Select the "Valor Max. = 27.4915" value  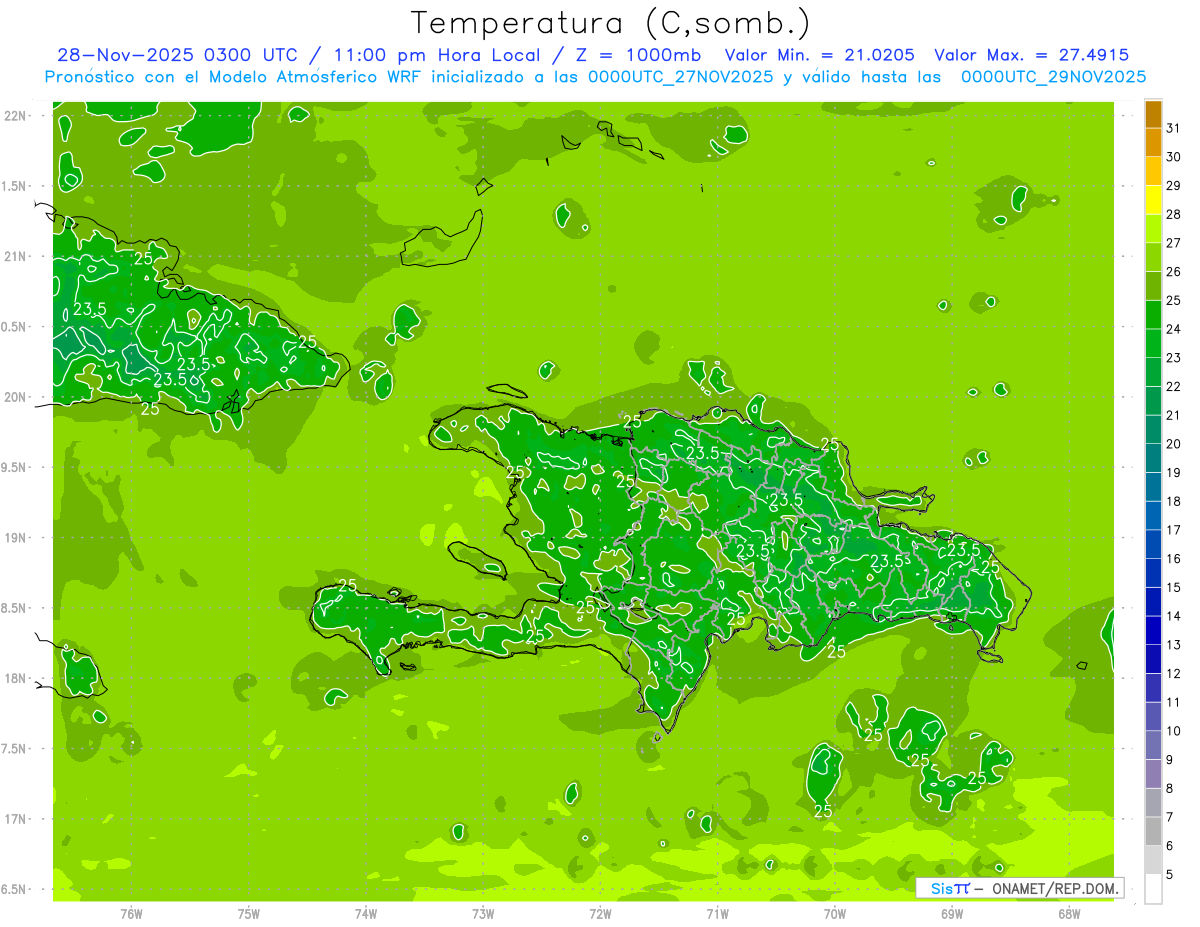point(1031,55)
